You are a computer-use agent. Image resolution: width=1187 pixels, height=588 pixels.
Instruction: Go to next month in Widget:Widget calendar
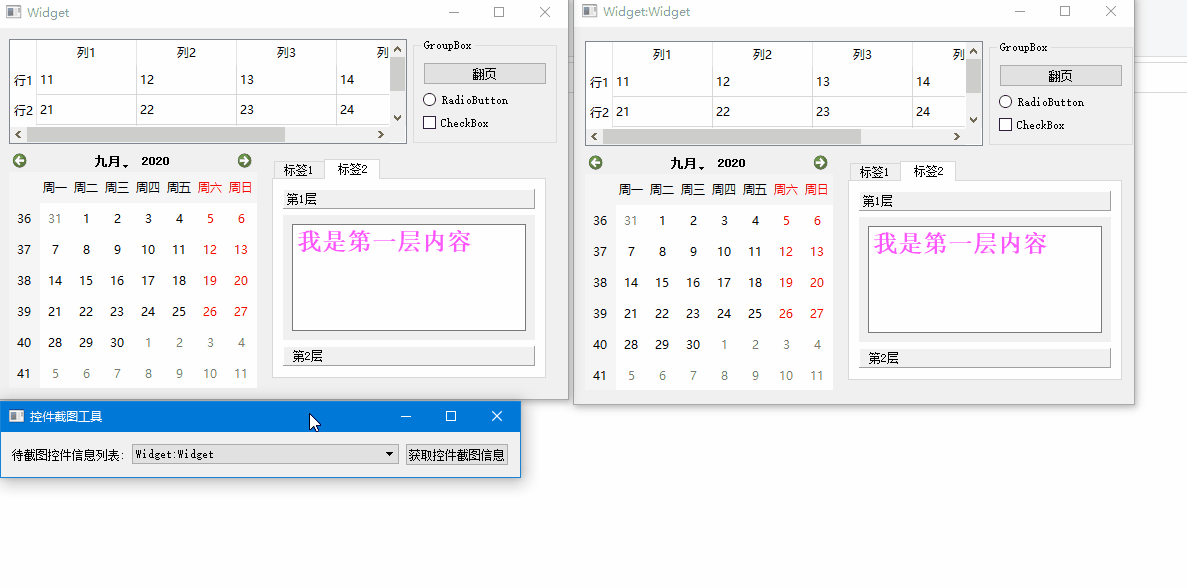click(821, 163)
